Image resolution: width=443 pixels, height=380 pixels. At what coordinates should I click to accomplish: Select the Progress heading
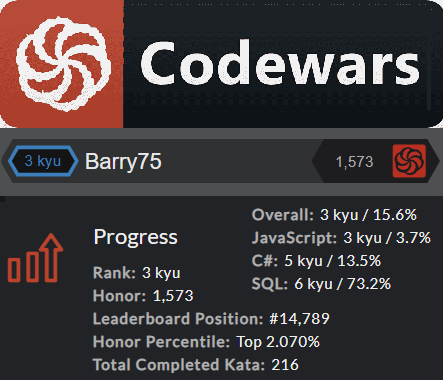135,237
